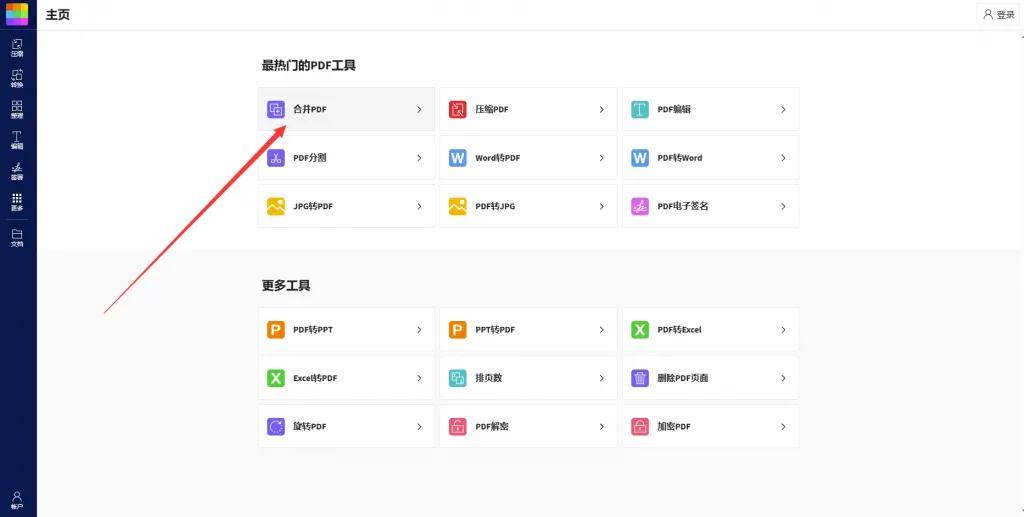This screenshot has height=517, width=1024.
Task: Click the JPG转PDF image icon
Action: tap(276, 206)
